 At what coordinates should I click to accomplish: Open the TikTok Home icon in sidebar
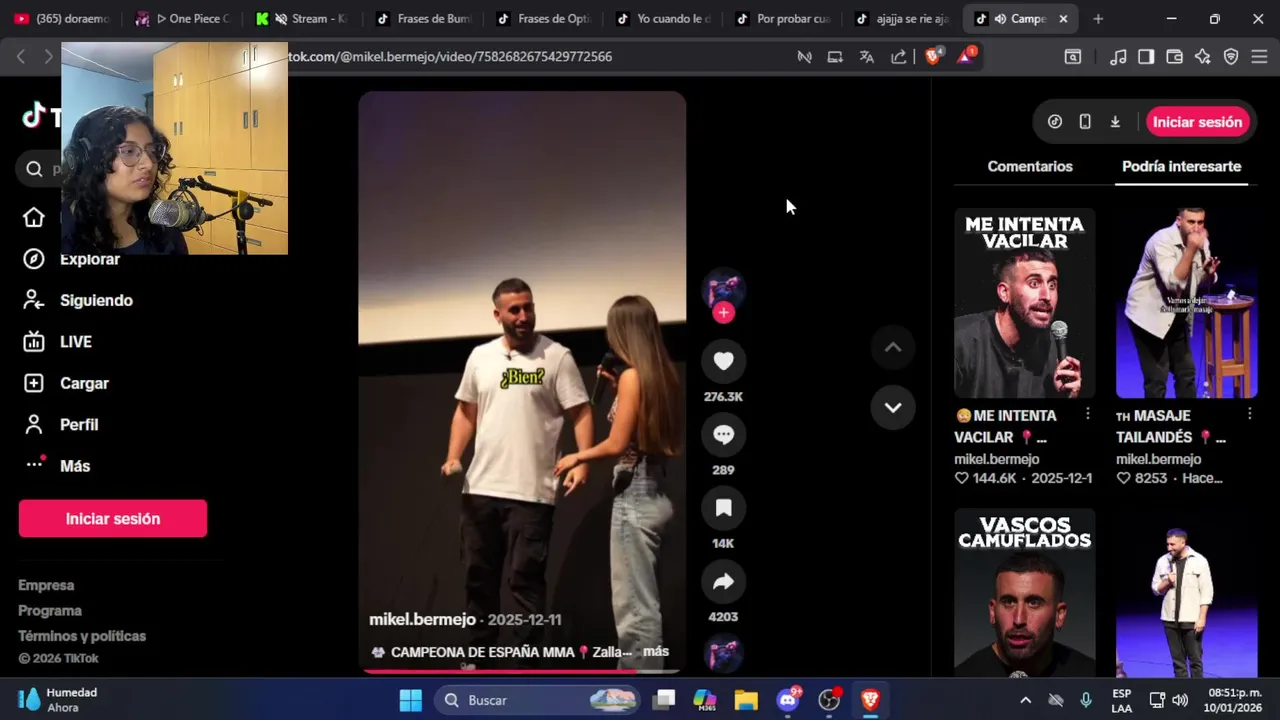coord(34,217)
